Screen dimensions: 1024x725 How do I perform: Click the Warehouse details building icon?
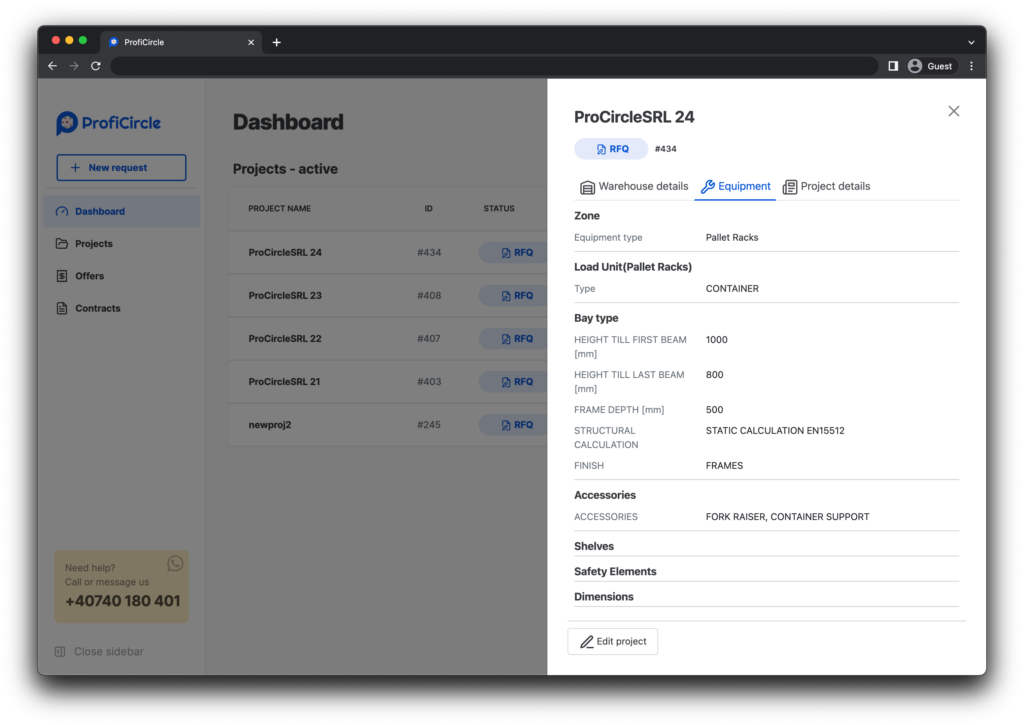tap(587, 187)
